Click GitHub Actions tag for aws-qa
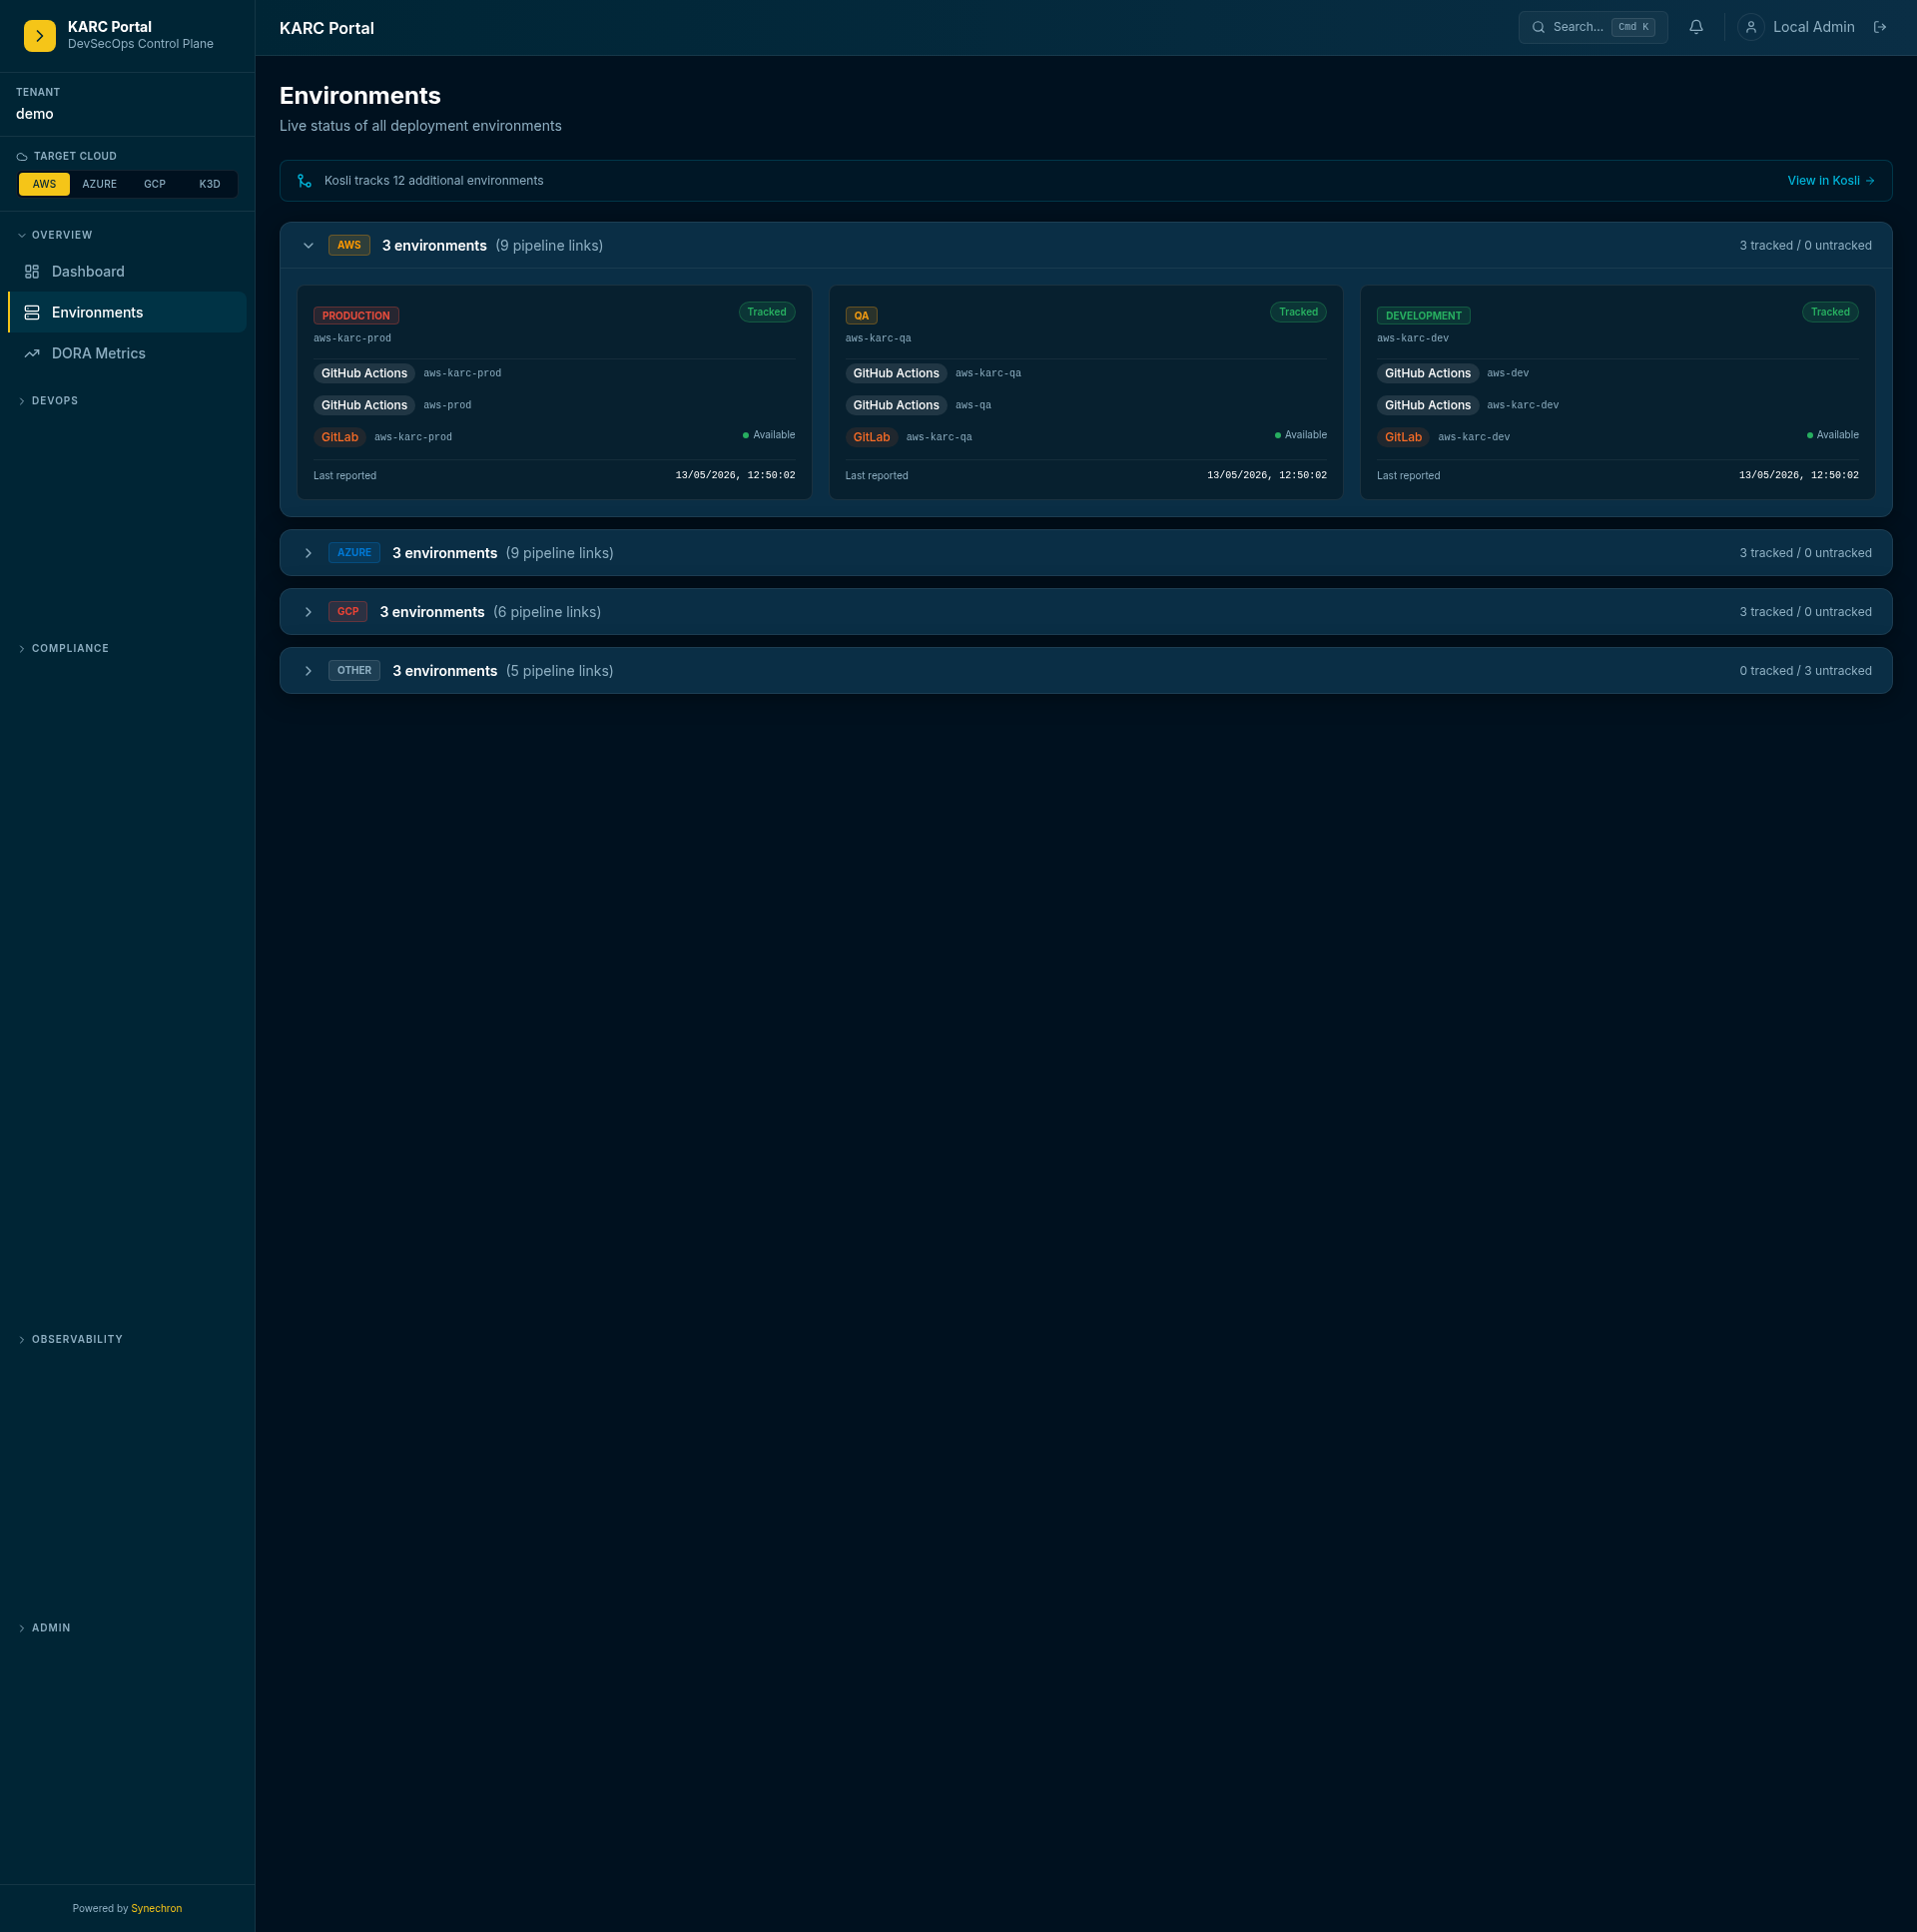The height and width of the screenshot is (1932, 1917). [x=896, y=405]
